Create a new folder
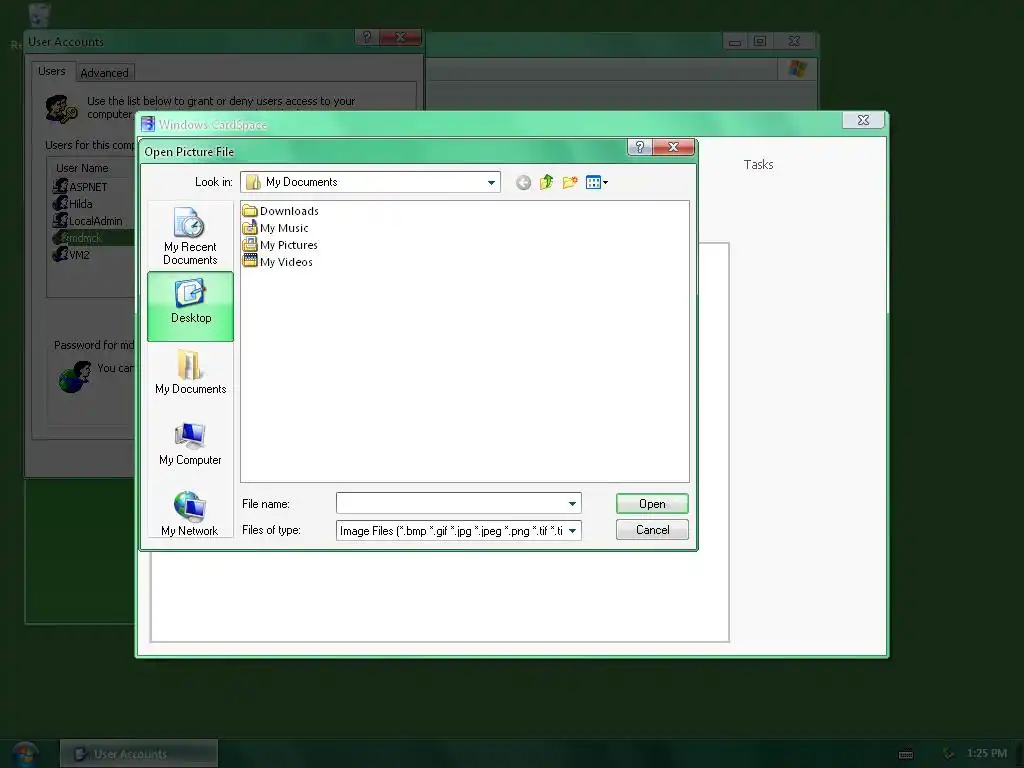1024x768 pixels. [x=570, y=182]
